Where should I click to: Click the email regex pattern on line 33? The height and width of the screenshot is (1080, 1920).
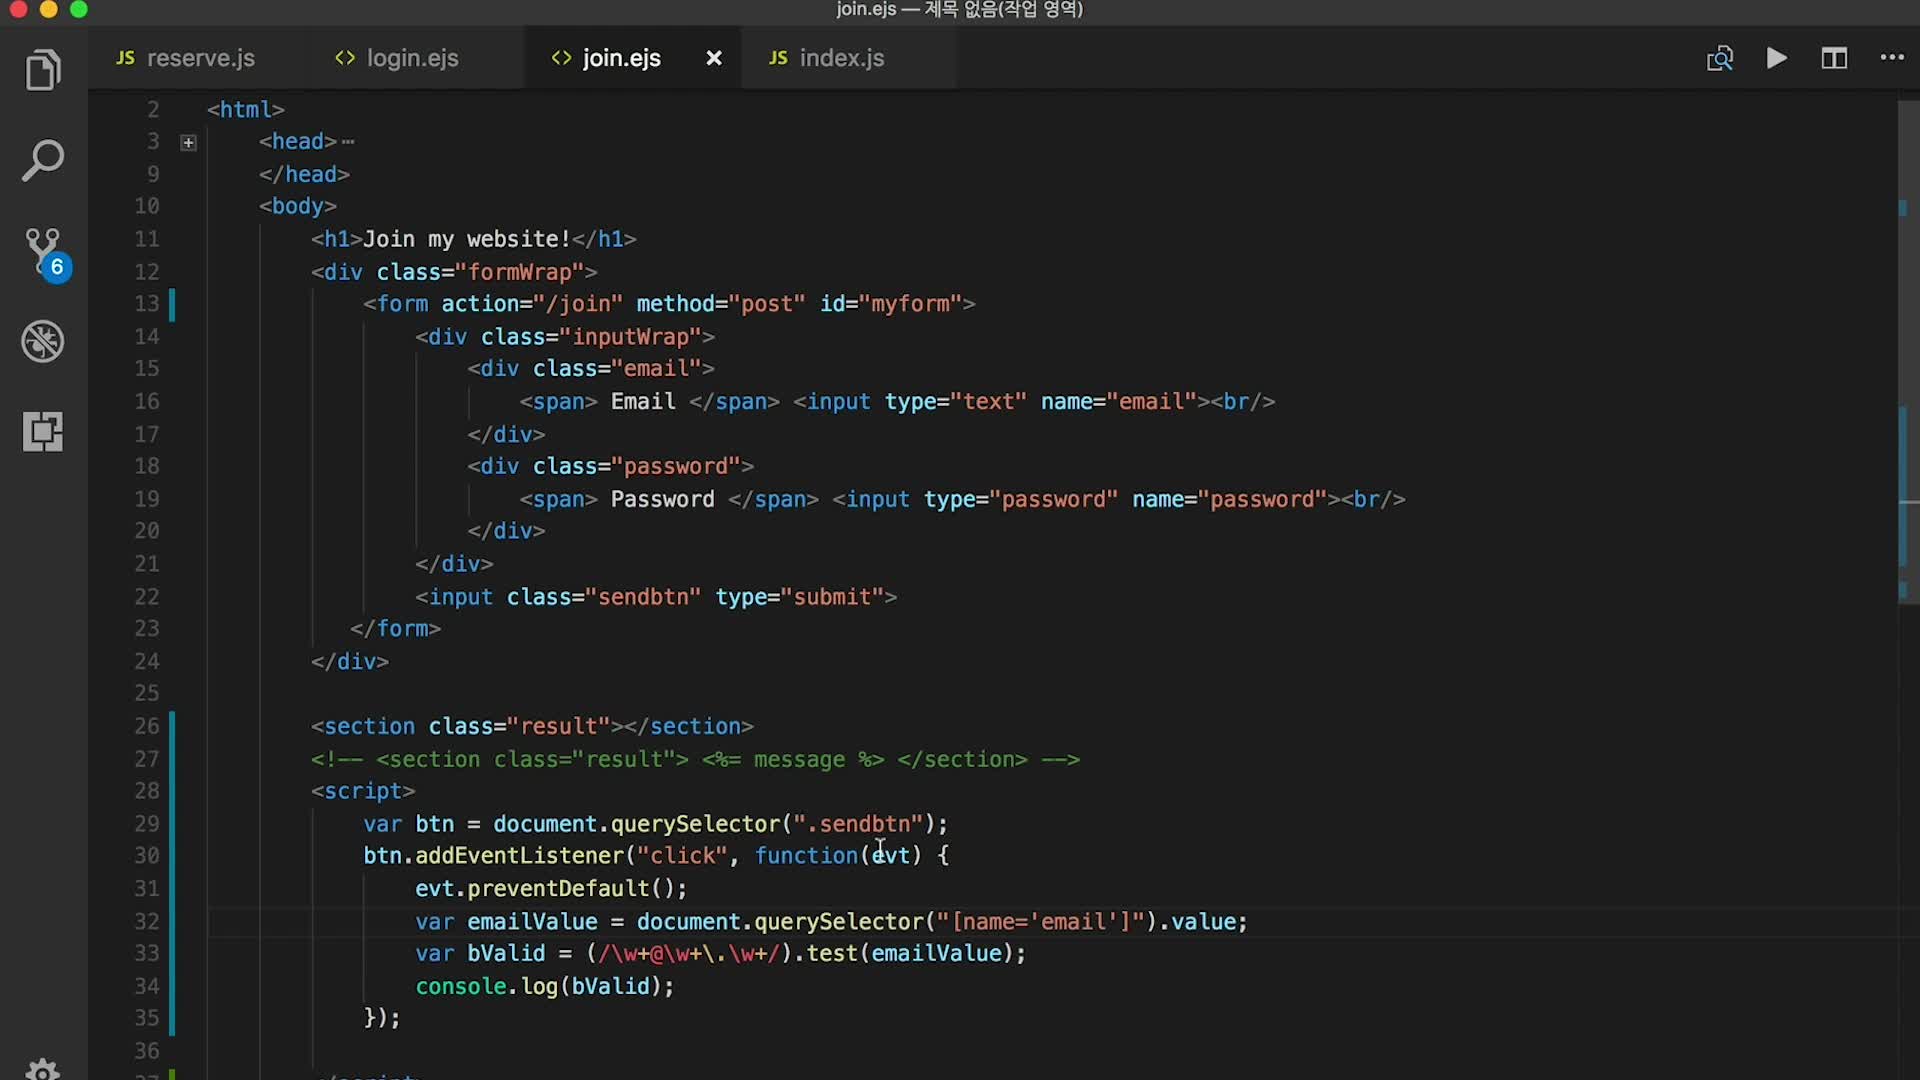click(689, 954)
